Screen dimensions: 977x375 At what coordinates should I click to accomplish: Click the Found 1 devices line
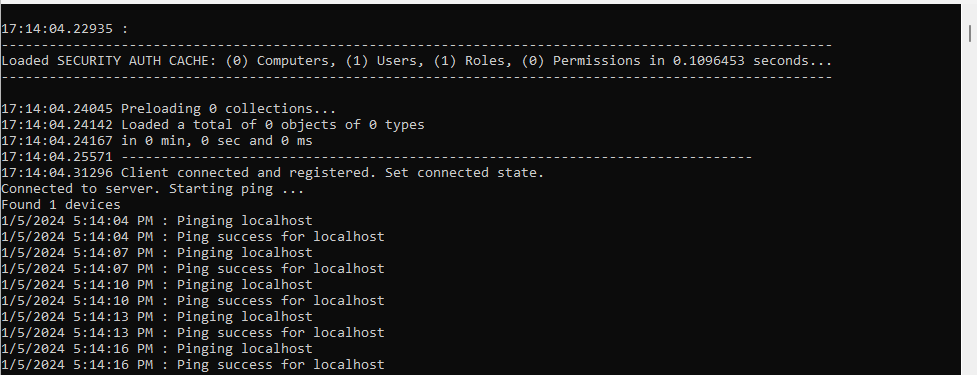click(61, 205)
